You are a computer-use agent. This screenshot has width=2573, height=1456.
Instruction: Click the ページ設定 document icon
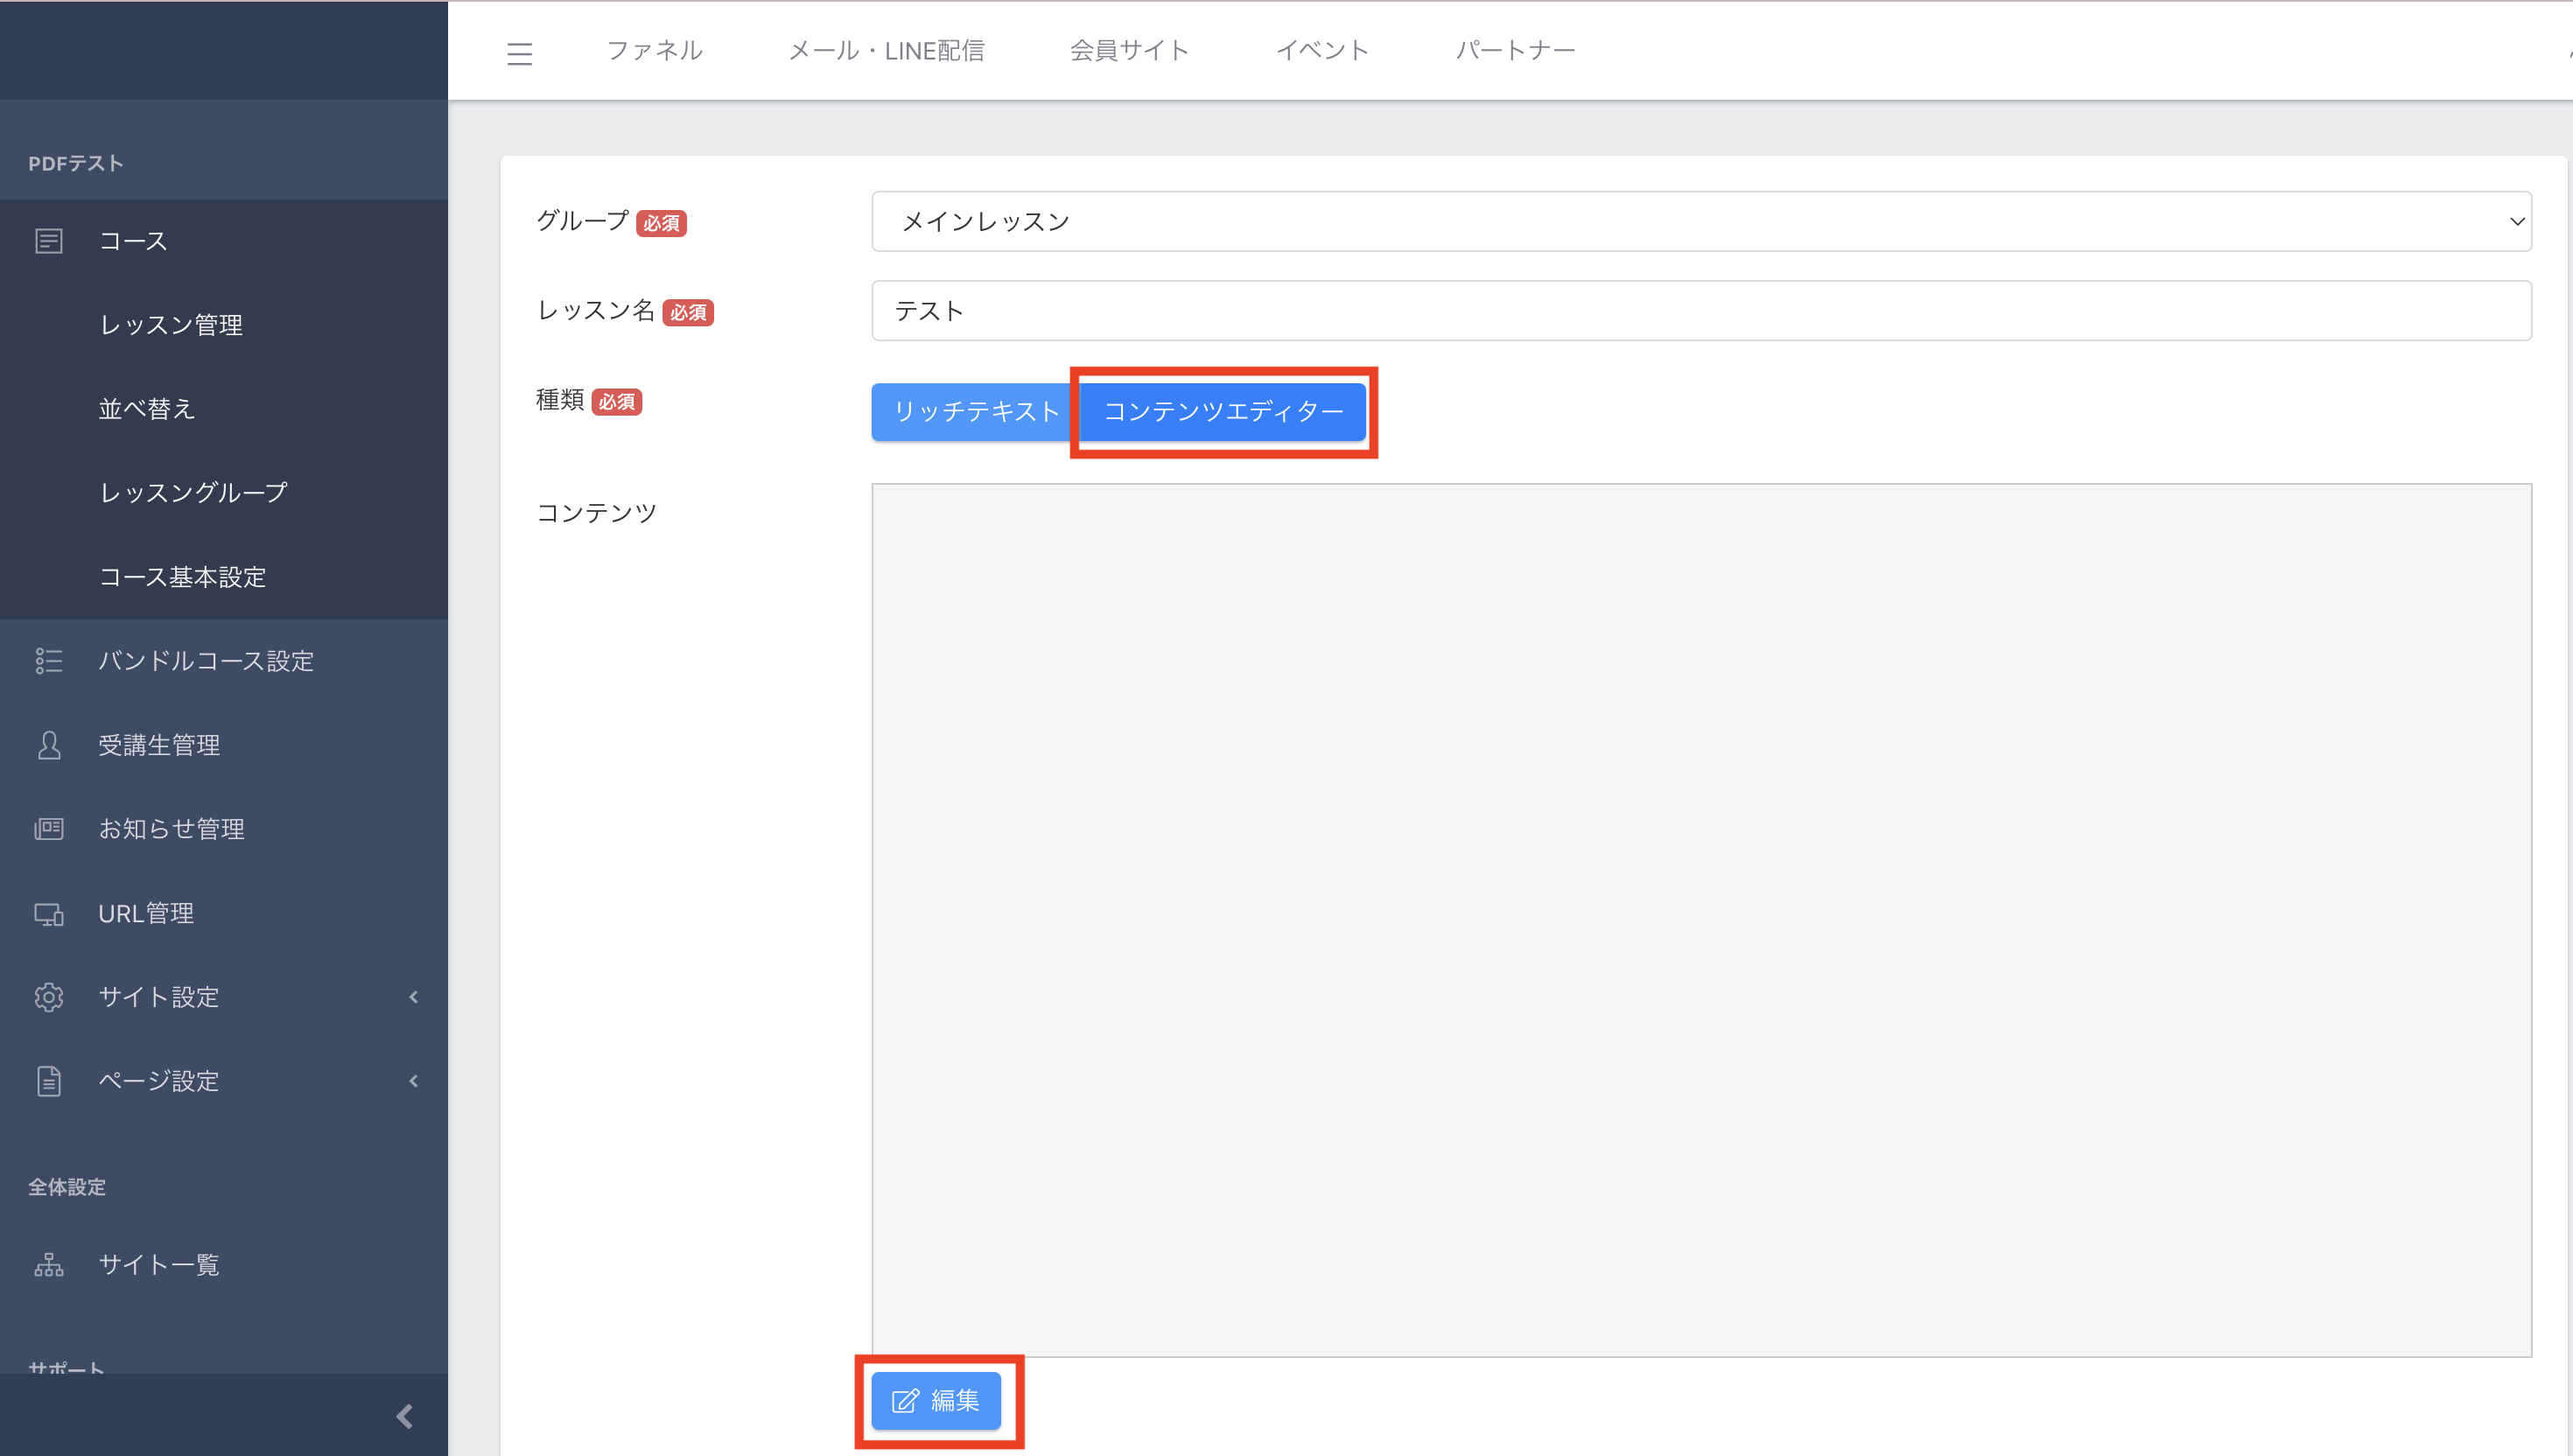point(48,1081)
